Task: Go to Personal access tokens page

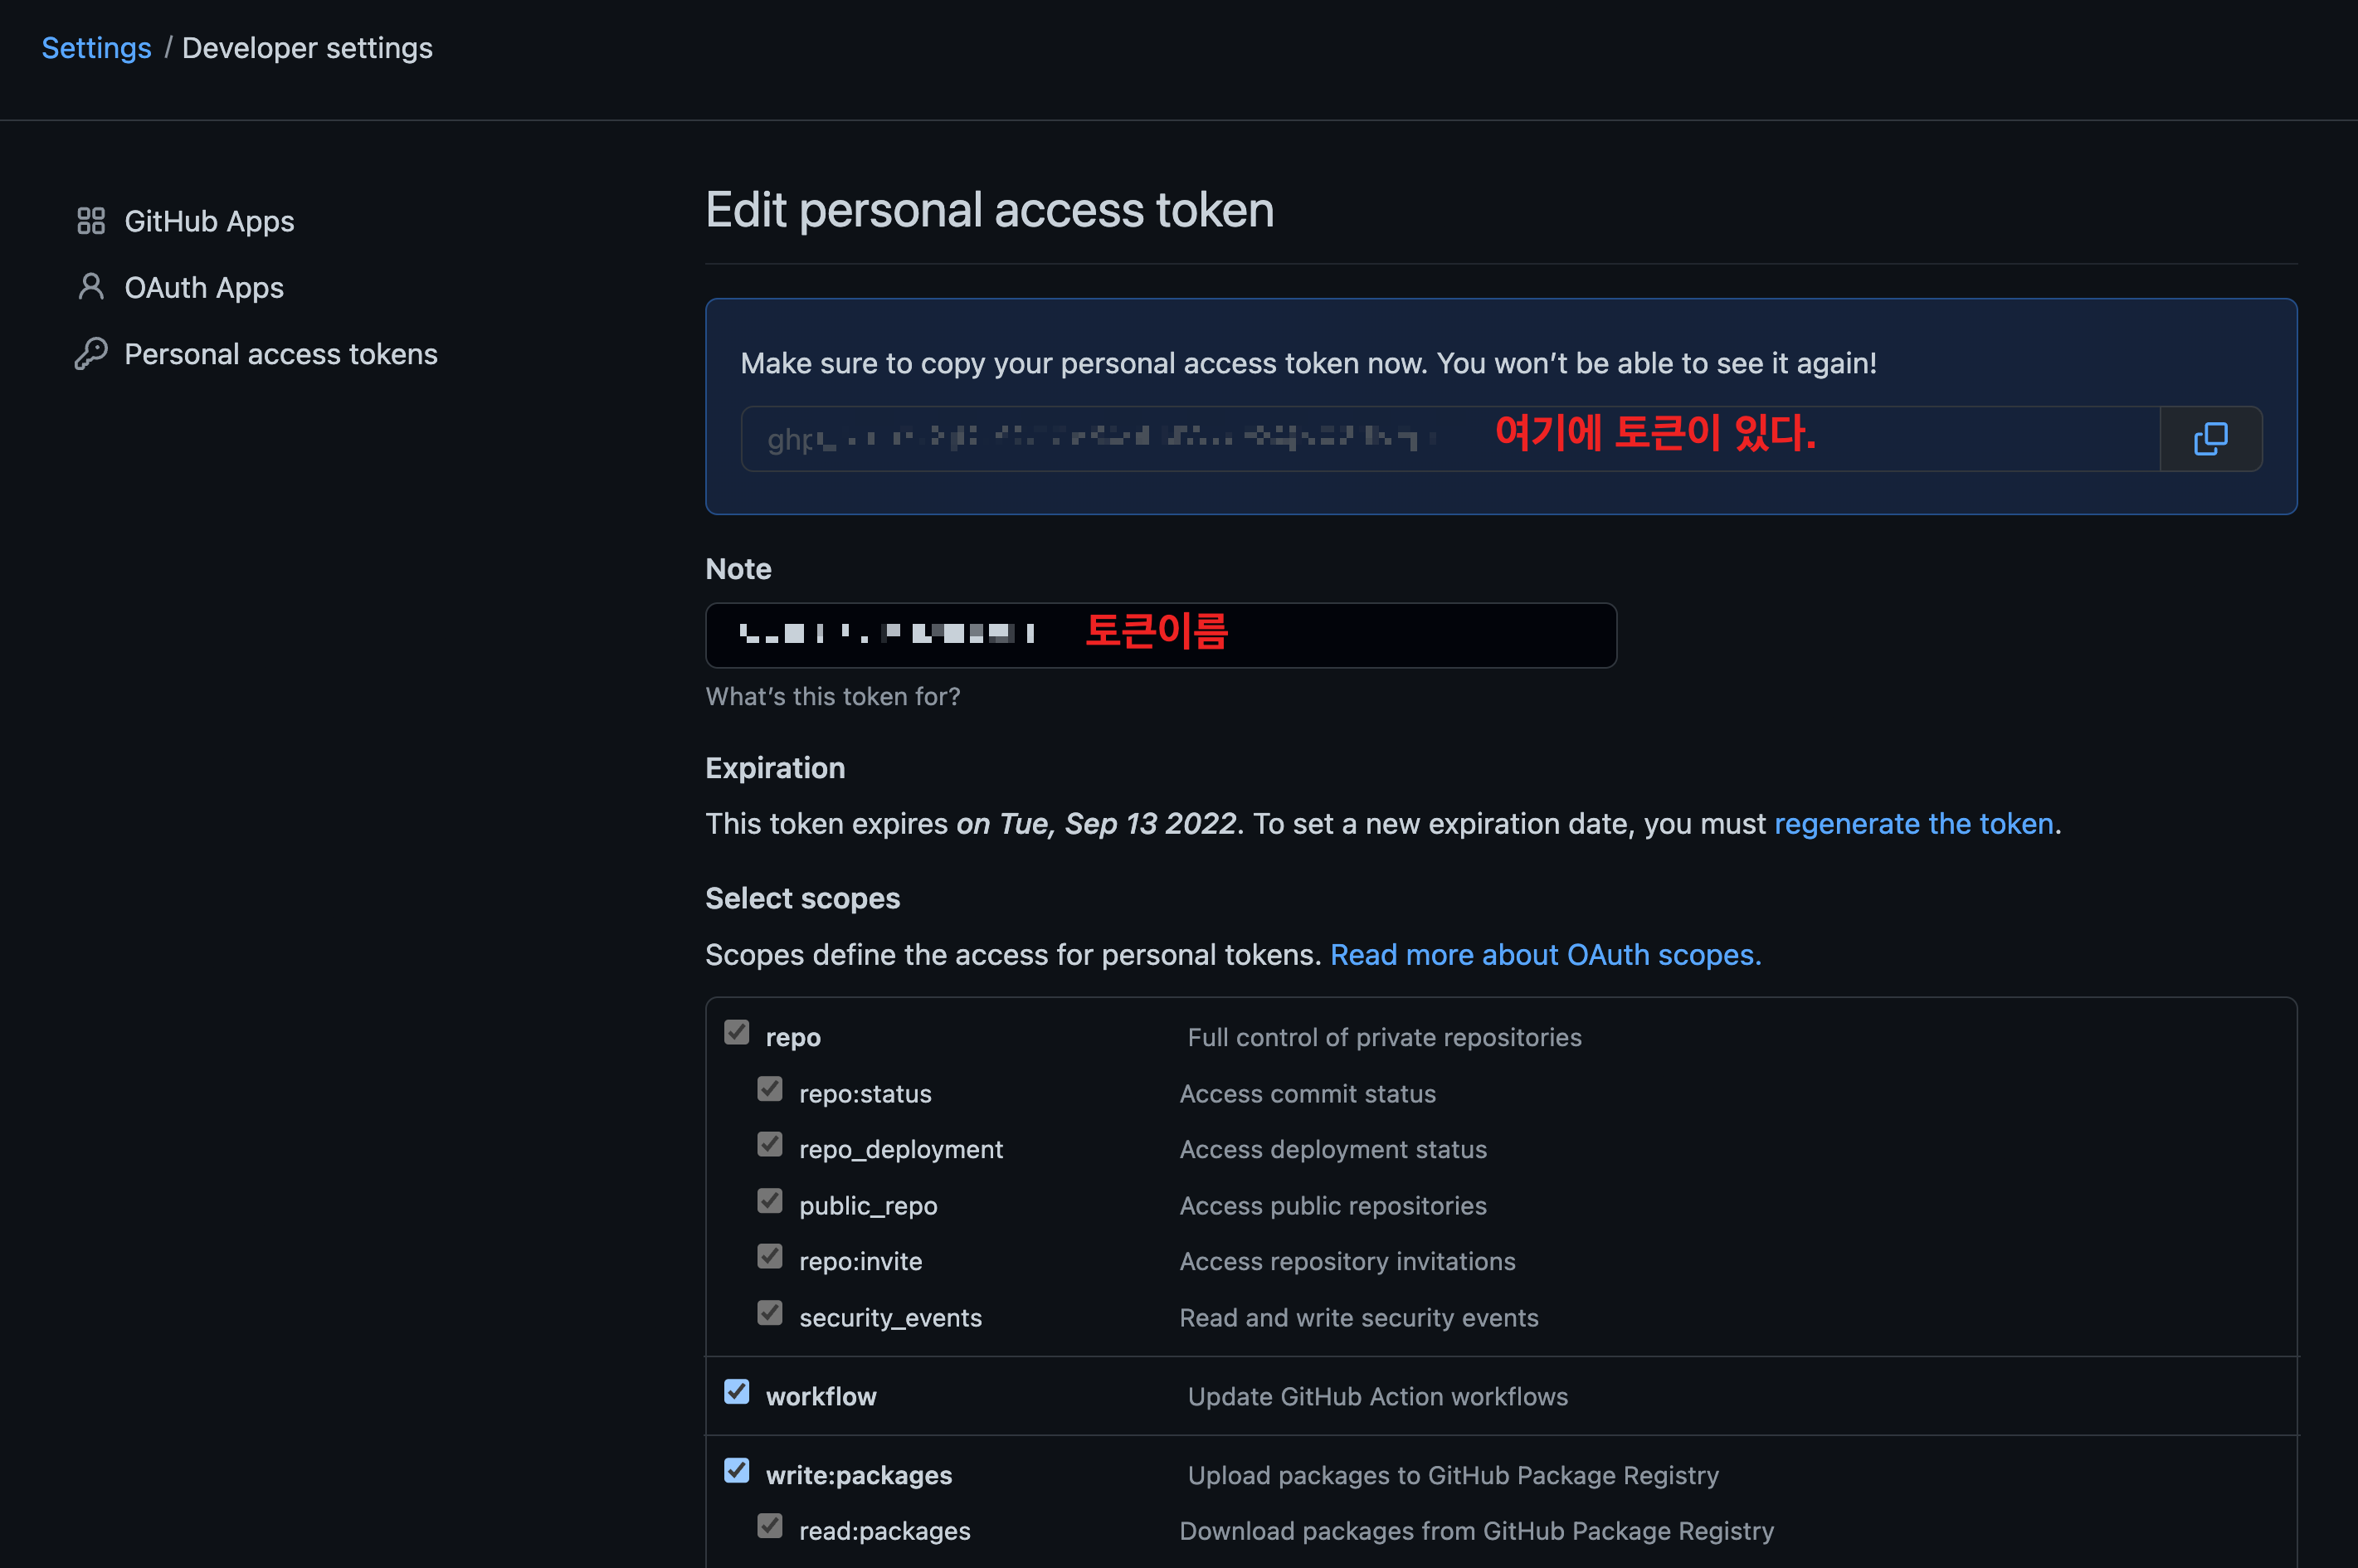Action: pos(281,354)
